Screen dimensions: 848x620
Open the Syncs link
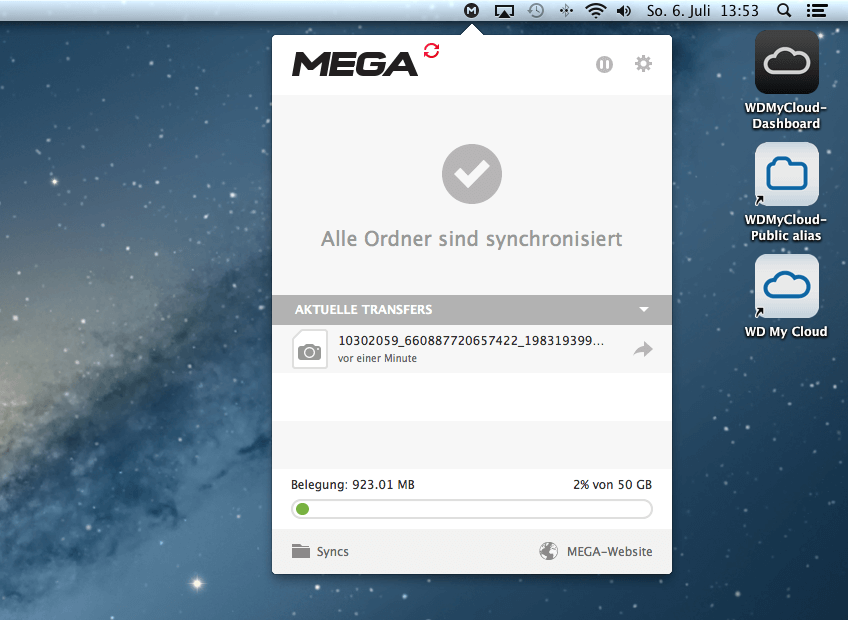(333, 551)
